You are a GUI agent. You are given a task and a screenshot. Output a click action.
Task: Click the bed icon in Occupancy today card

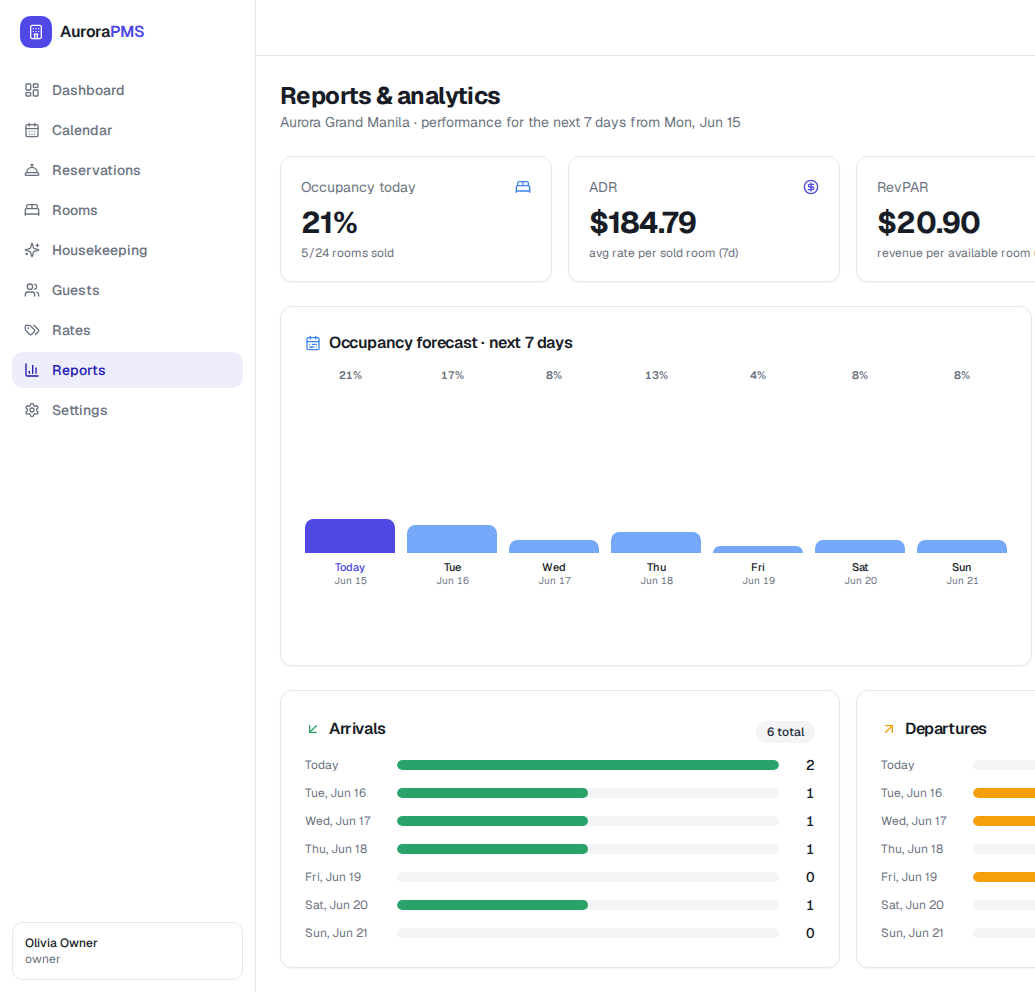(523, 187)
